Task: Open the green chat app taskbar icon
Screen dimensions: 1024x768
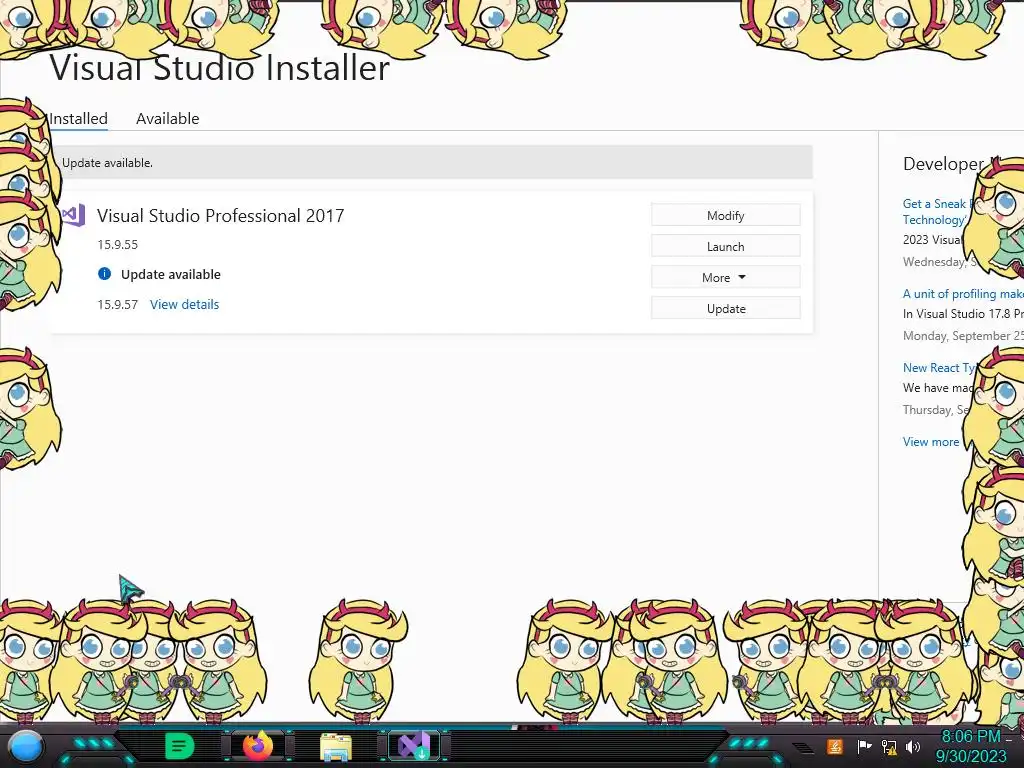Action: click(180, 746)
